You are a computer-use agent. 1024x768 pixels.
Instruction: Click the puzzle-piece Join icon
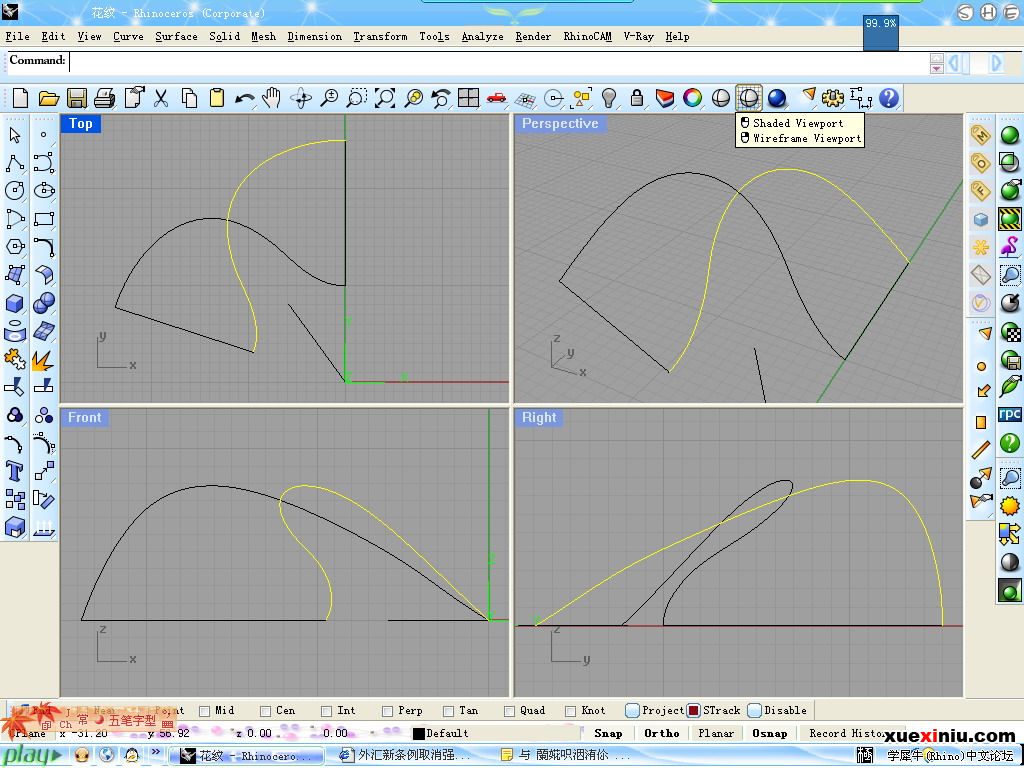[15, 359]
